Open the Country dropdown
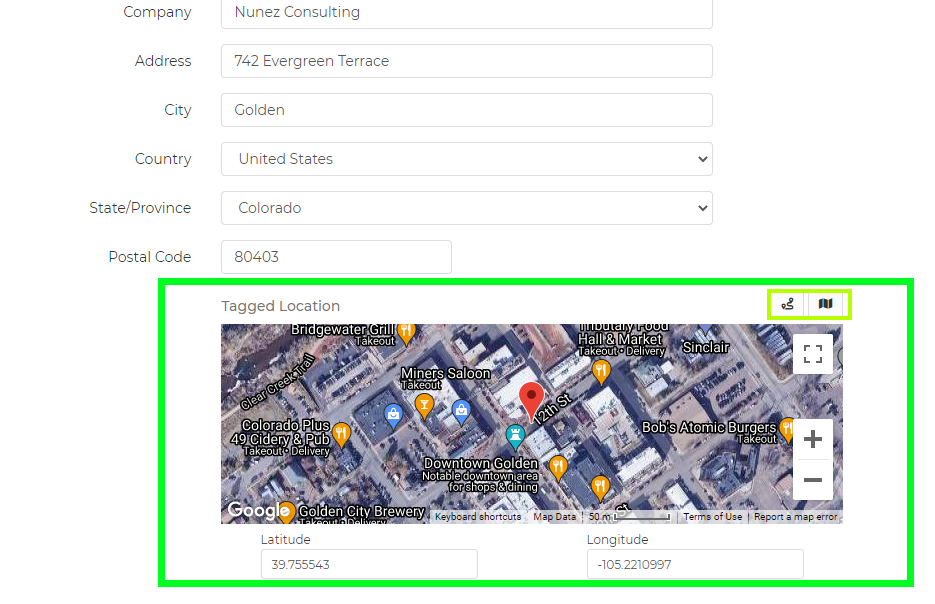The image size is (935, 604). click(467, 159)
